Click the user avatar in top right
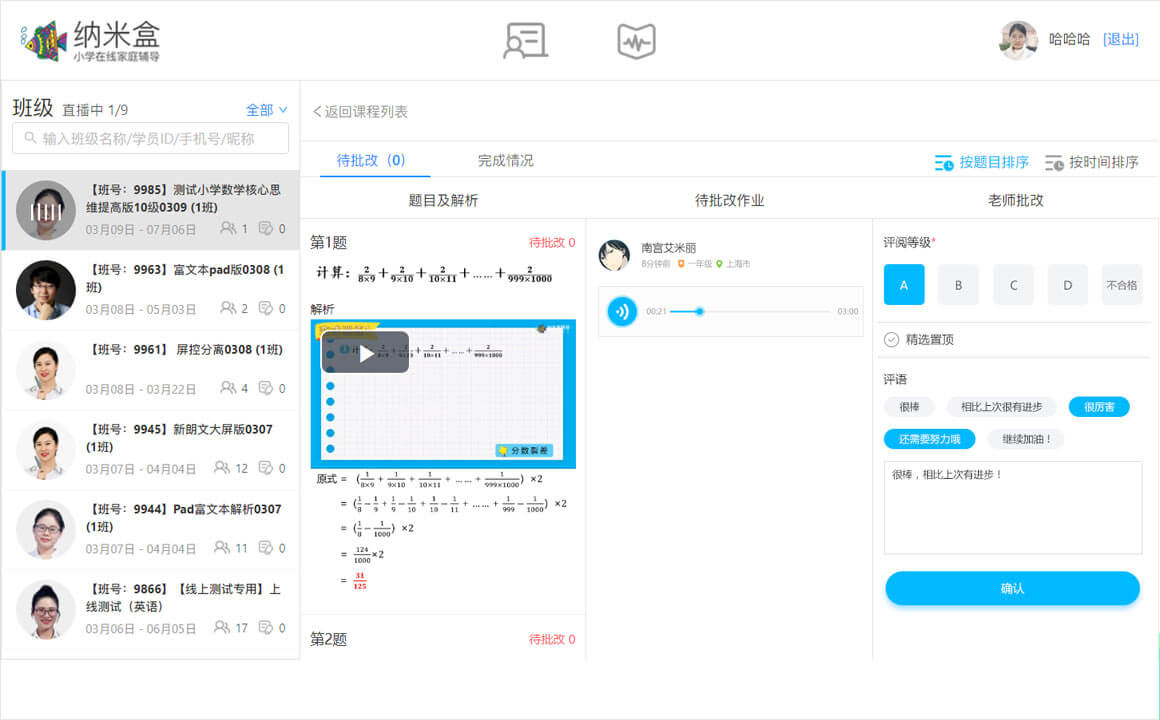The height and width of the screenshot is (720, 1160). (1018, 40)
